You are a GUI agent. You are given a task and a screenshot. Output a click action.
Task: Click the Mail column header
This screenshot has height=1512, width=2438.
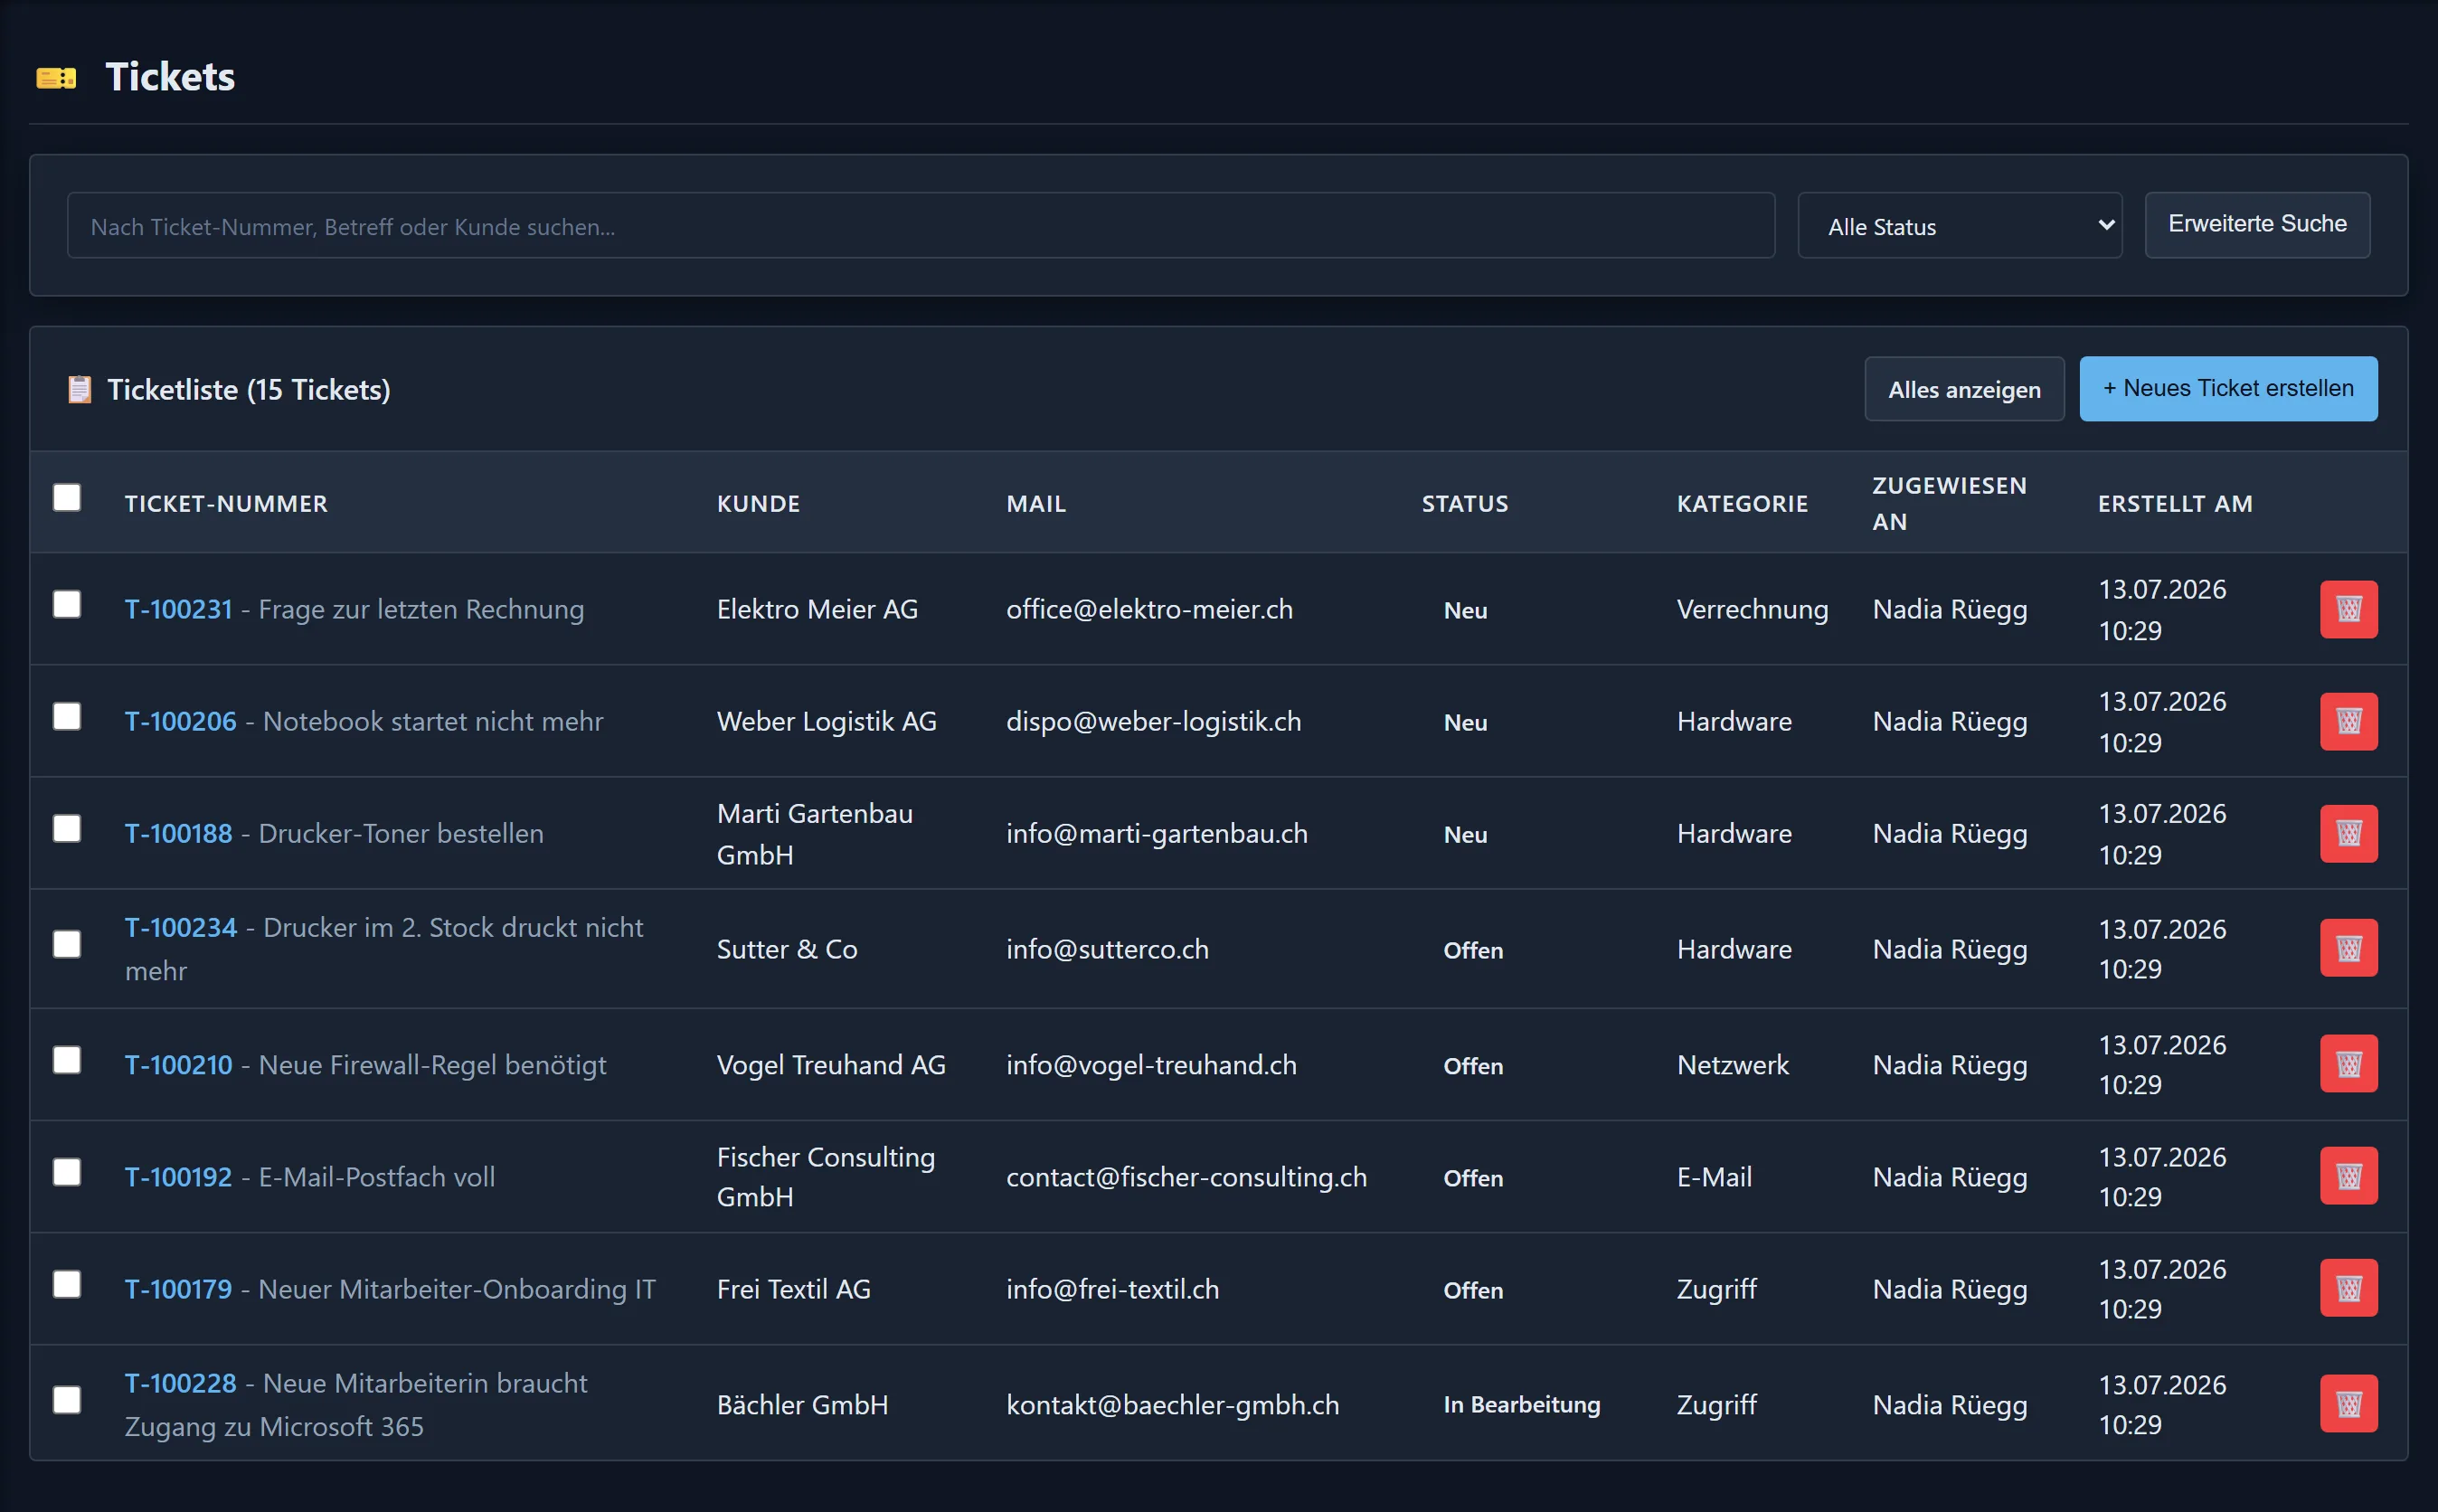click(x=1036, y=504)
